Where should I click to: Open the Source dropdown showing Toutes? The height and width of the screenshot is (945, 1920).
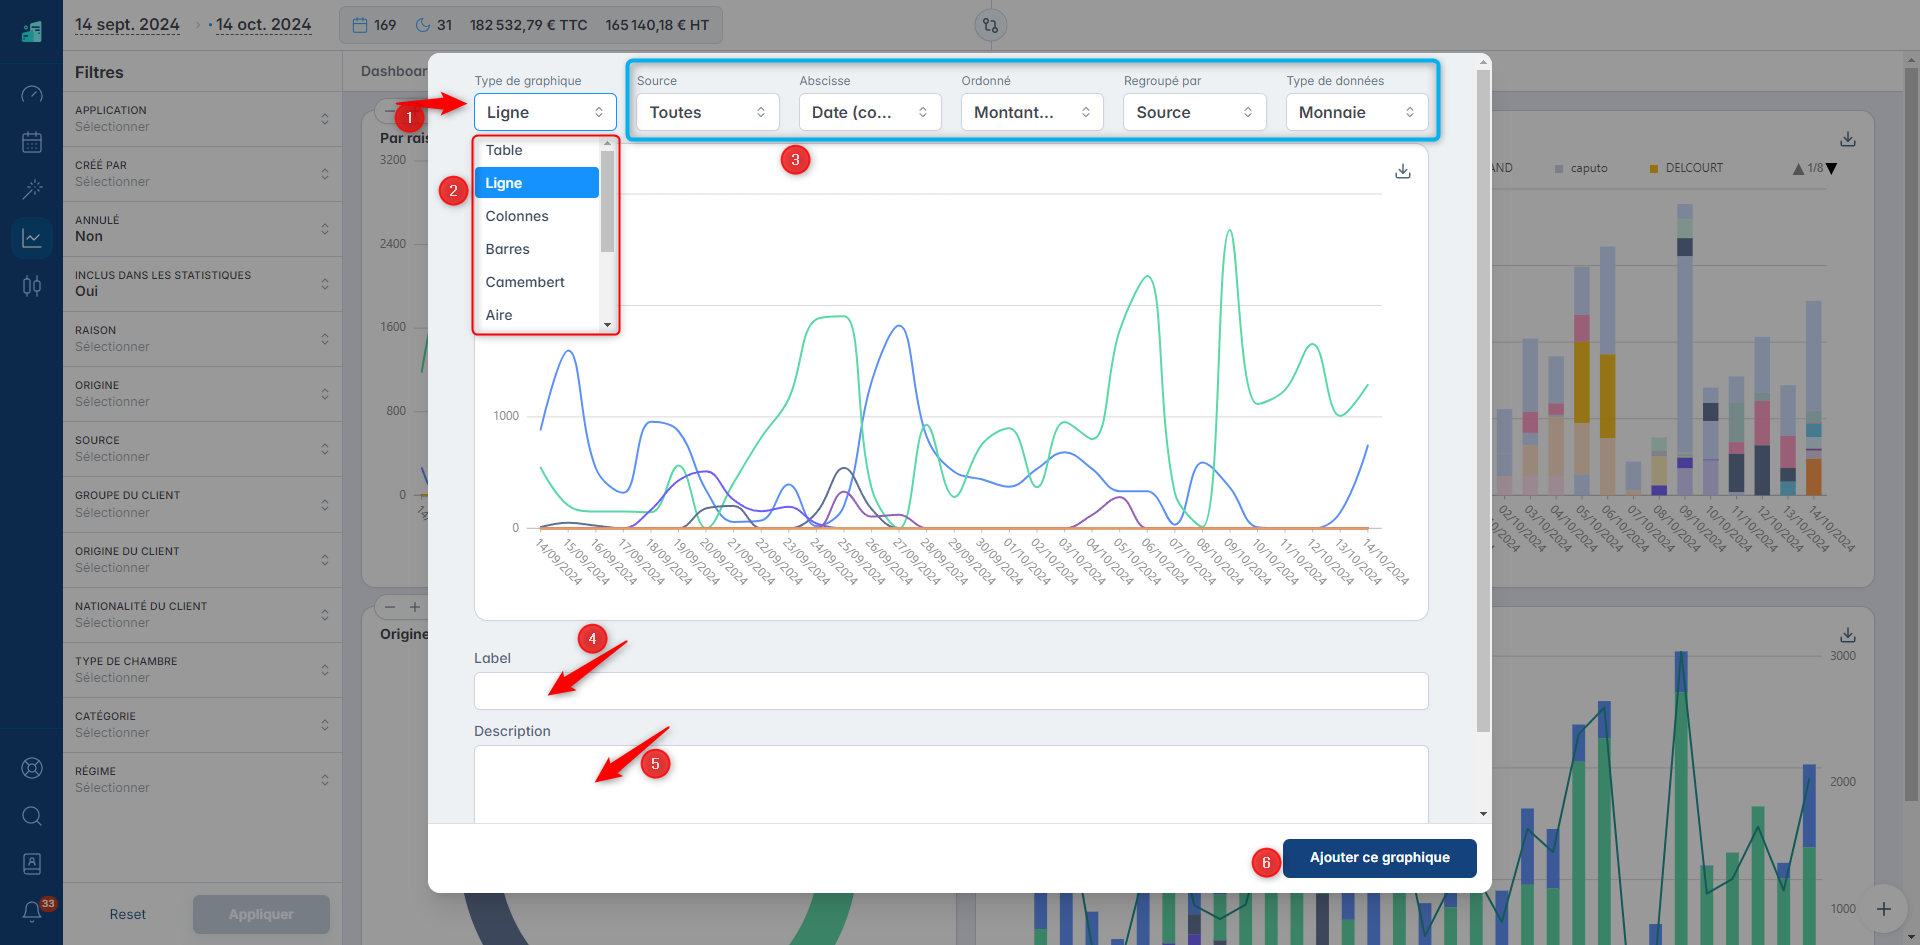tap(707, 112)
